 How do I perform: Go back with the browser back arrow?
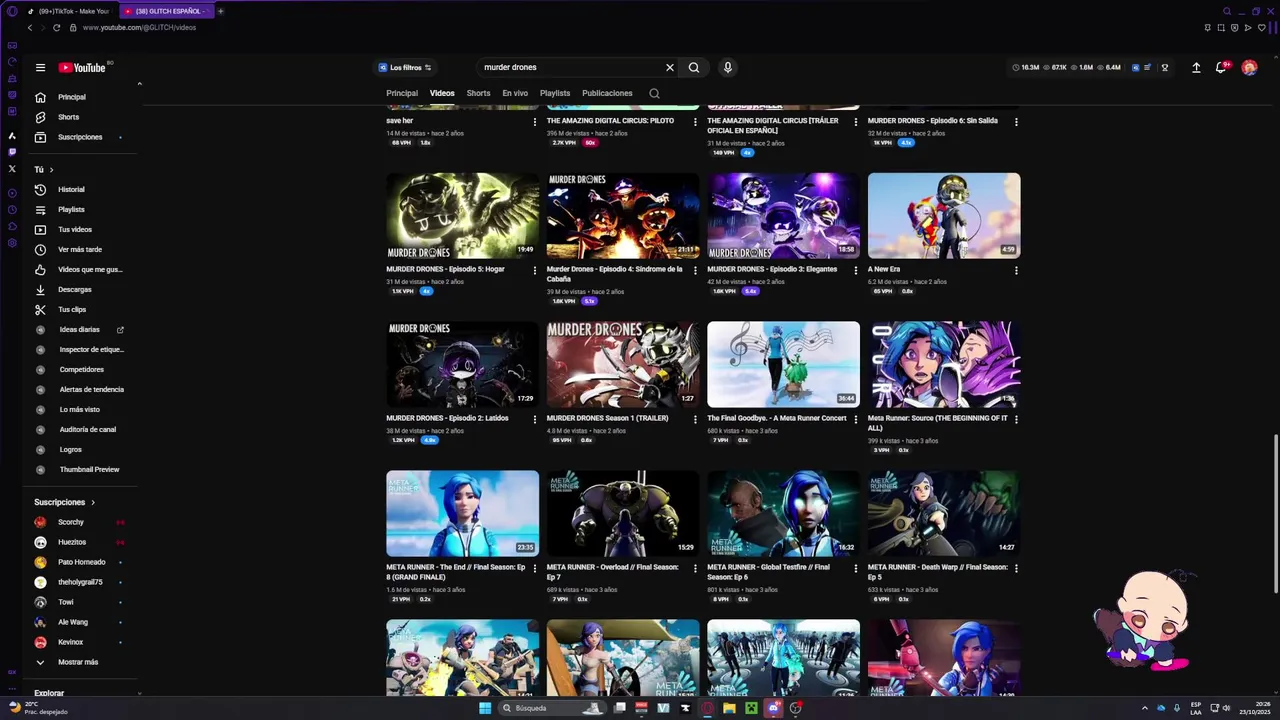(30, 28)
